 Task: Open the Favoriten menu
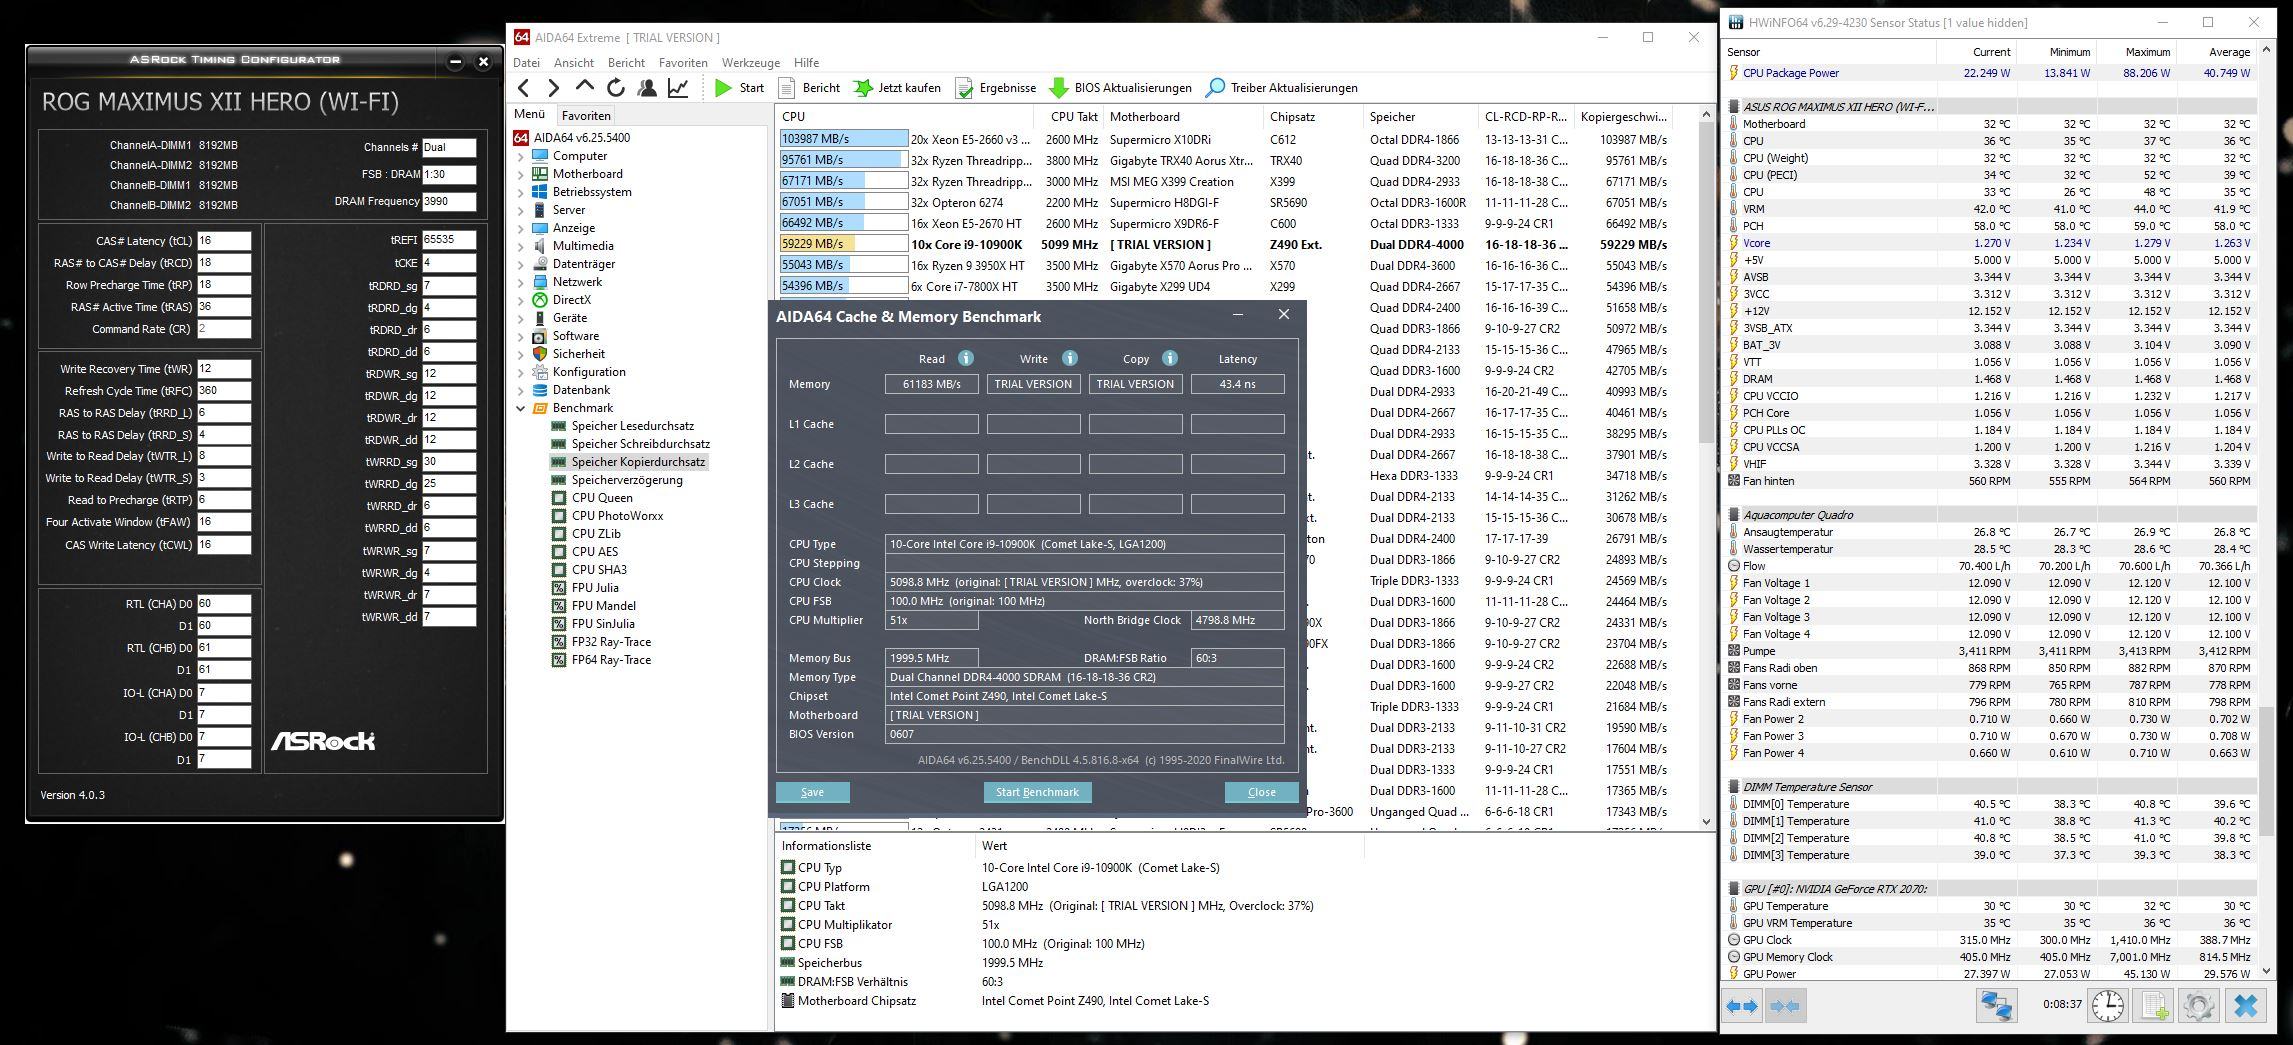coord(683,62)
